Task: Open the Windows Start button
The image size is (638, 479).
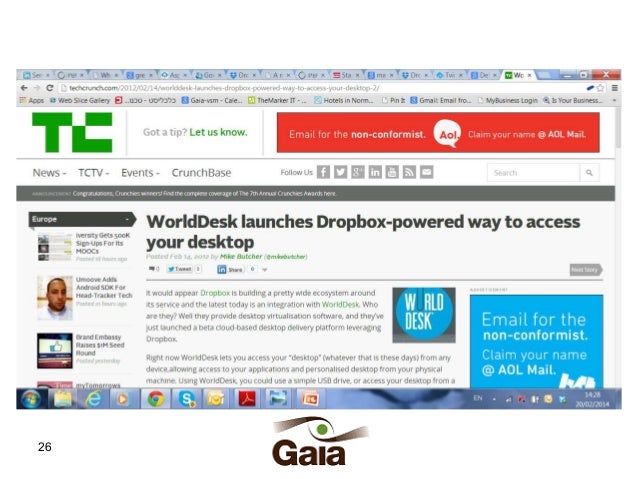Action: tap(31, 398)
